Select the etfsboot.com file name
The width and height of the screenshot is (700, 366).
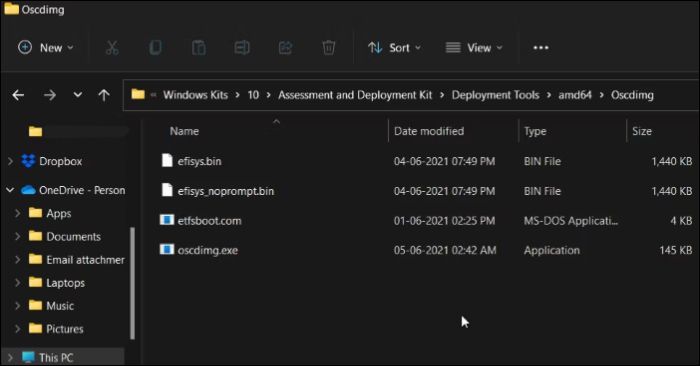[209, 220]
